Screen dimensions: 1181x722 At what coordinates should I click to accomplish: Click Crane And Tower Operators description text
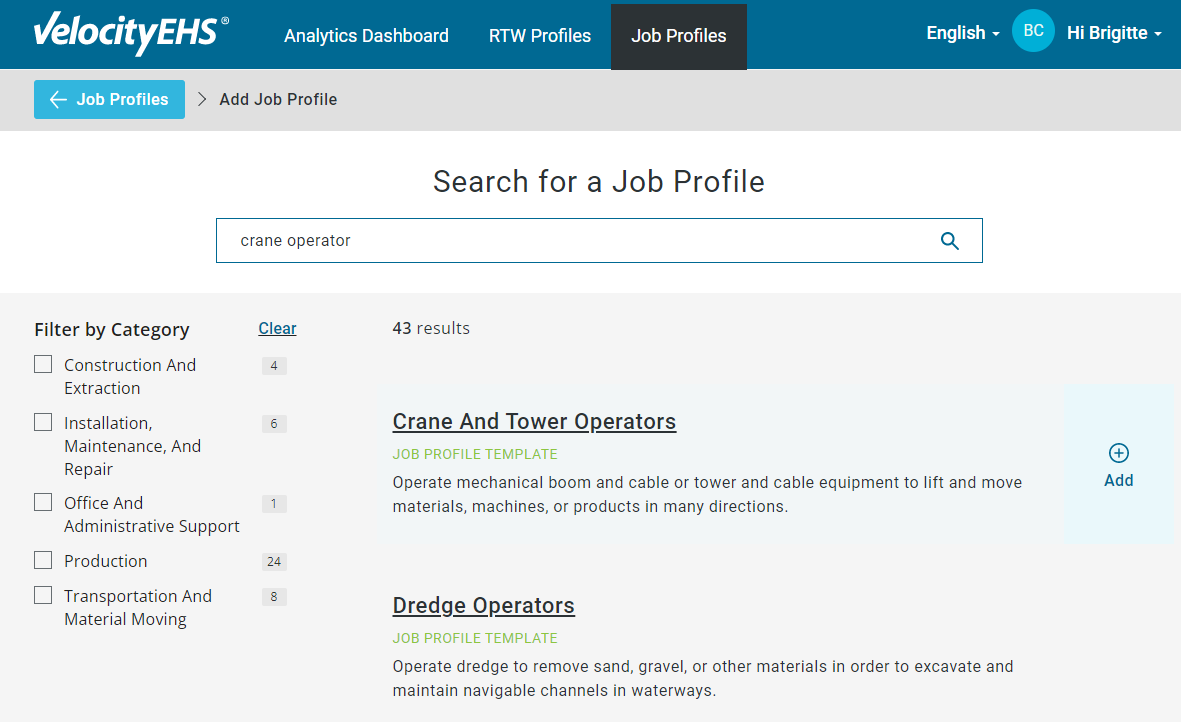(707, 495)
